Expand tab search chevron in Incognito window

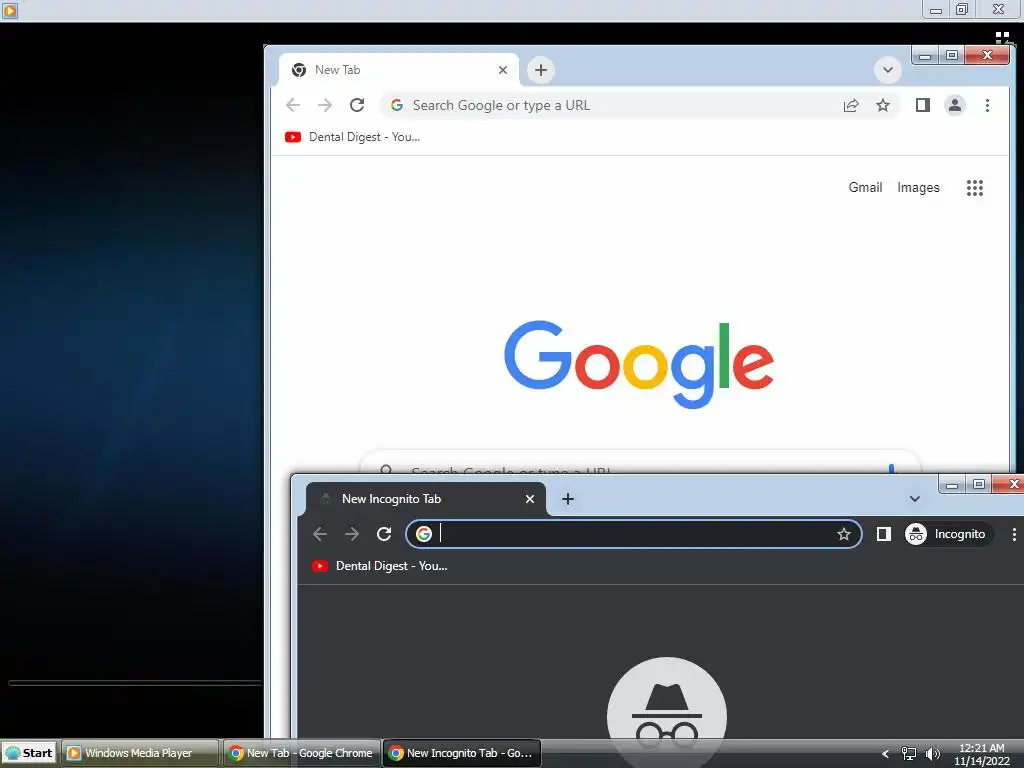[915, 499]
